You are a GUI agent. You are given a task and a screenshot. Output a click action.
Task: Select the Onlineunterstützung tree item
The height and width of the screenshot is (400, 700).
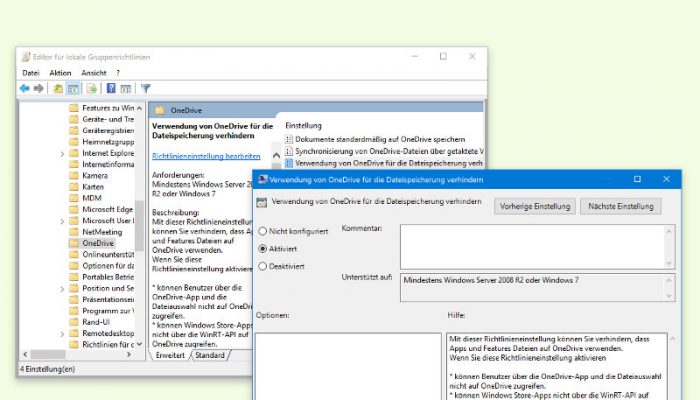[108, 254]
